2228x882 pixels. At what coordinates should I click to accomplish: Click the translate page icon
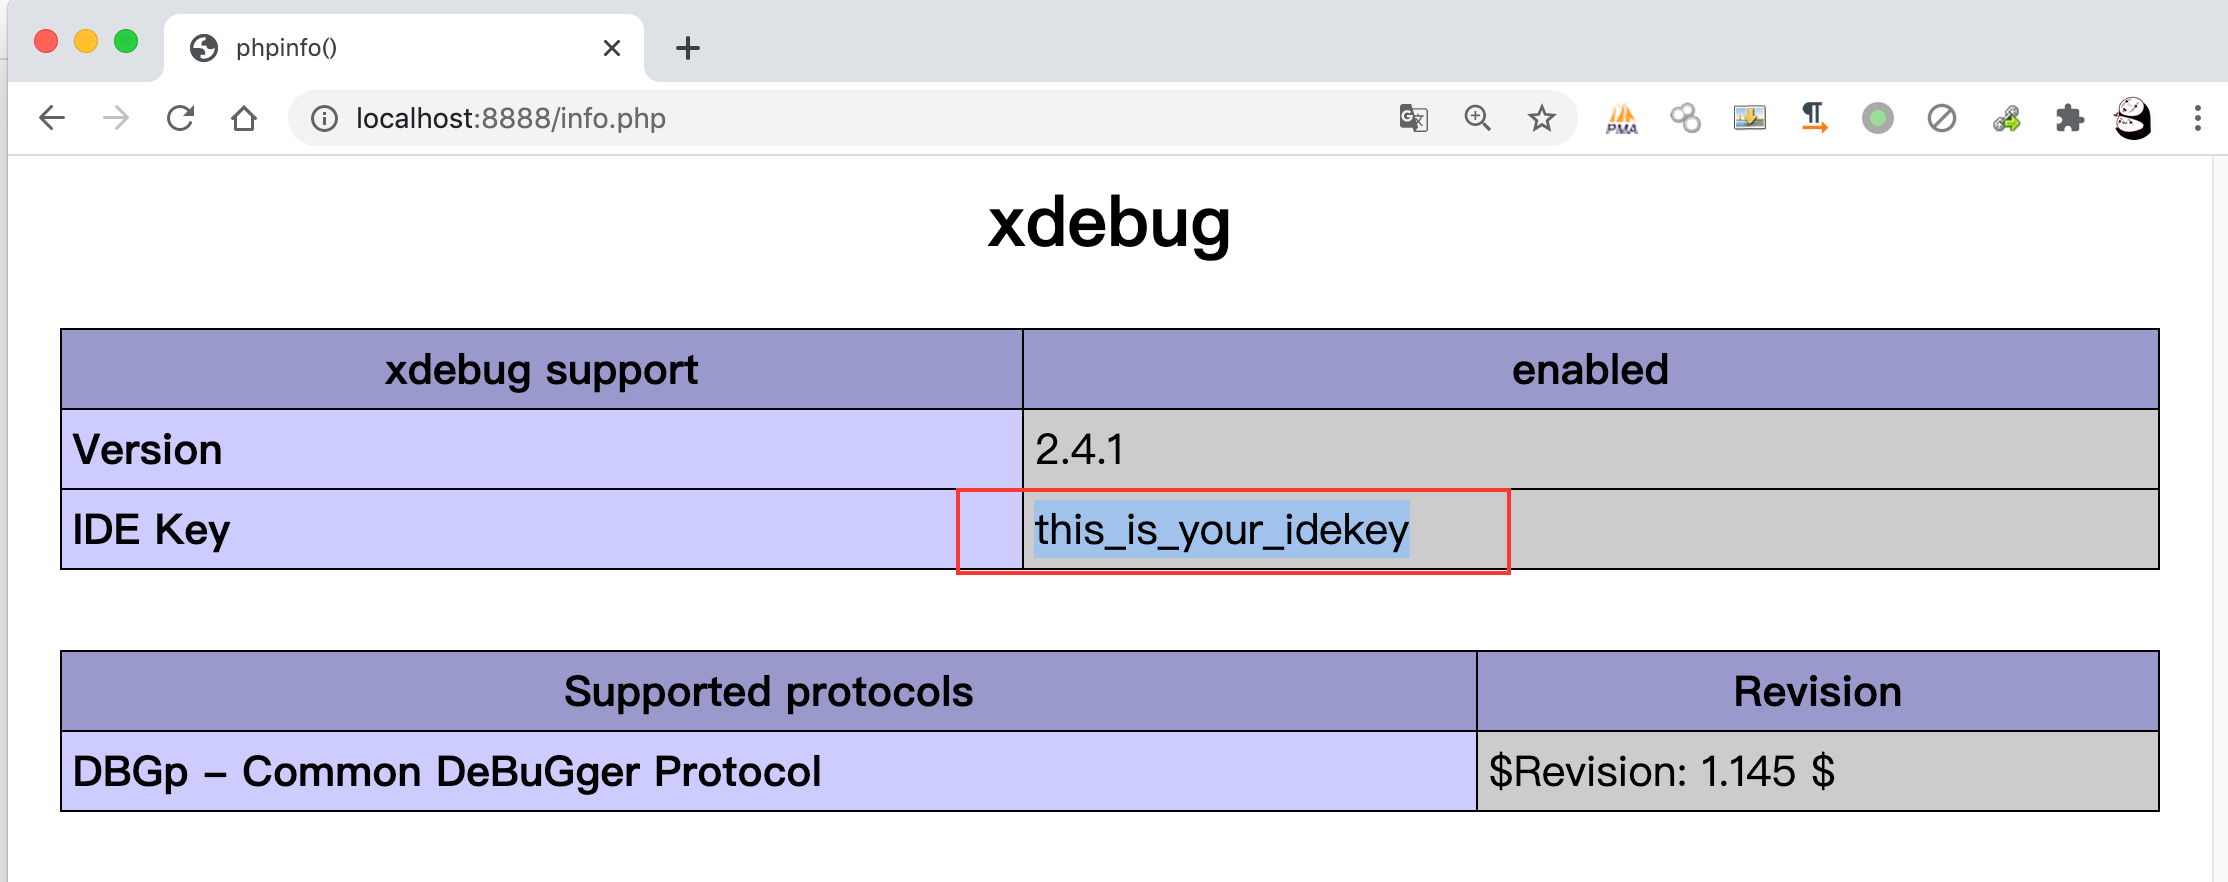click(x=1413, y=118)
